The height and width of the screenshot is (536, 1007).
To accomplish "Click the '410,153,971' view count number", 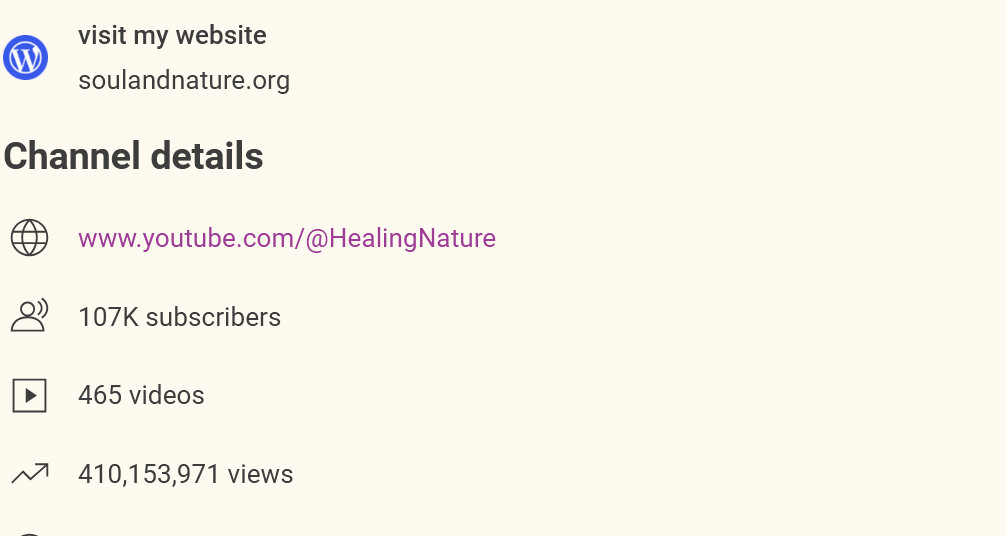I will [x=149, y=474].
